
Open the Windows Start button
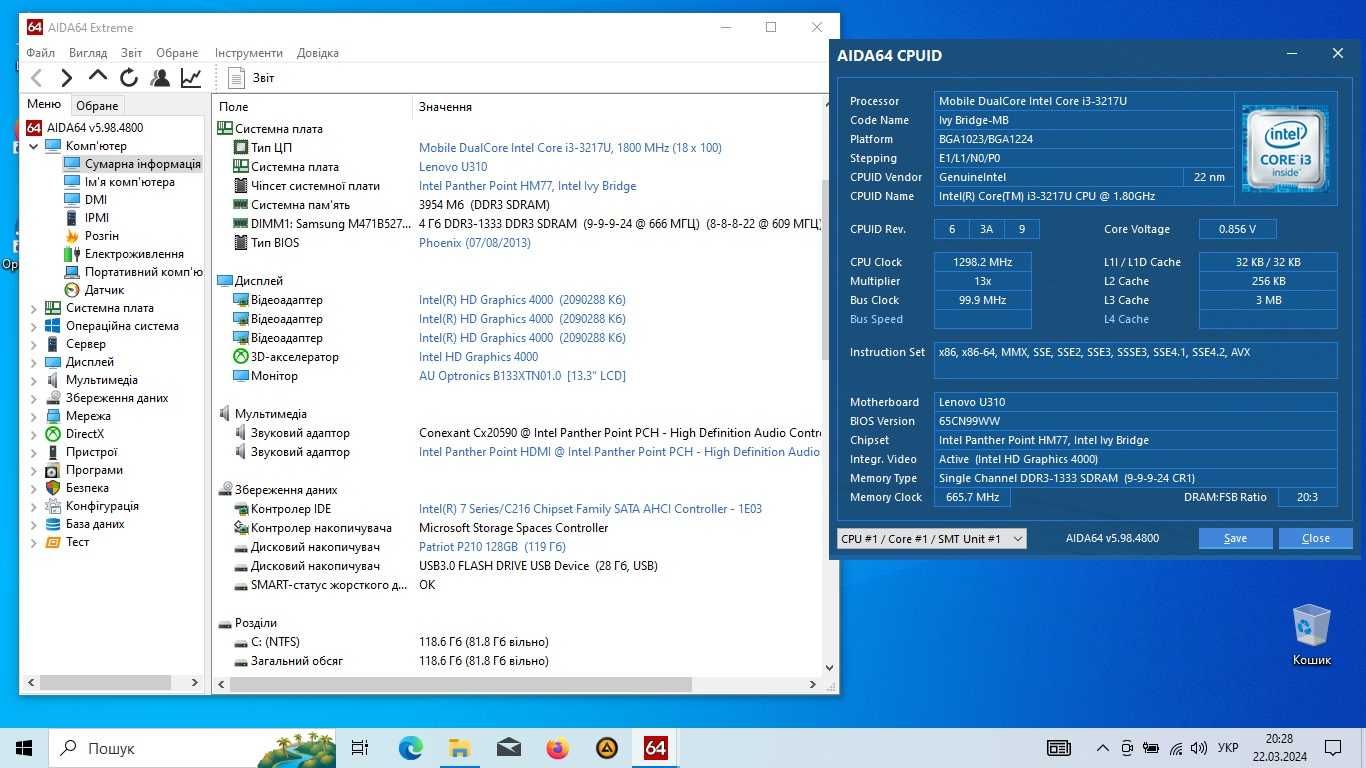pos(24,748)
